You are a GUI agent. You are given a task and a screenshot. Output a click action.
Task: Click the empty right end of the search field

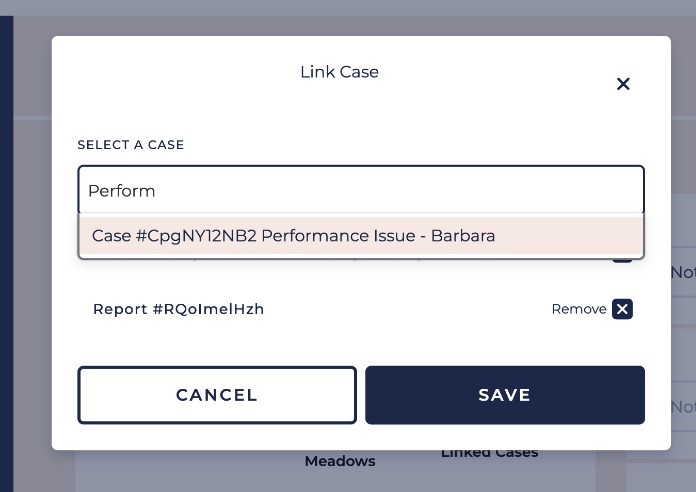[x=600, y=190]
